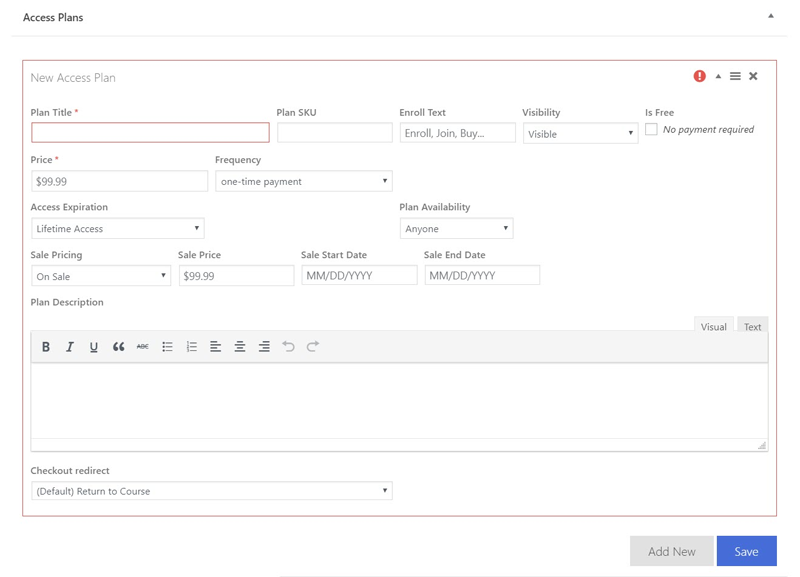This screenshot has height=577, width=800.
Task: Switch to the Text editor tab
Action: 752,326
